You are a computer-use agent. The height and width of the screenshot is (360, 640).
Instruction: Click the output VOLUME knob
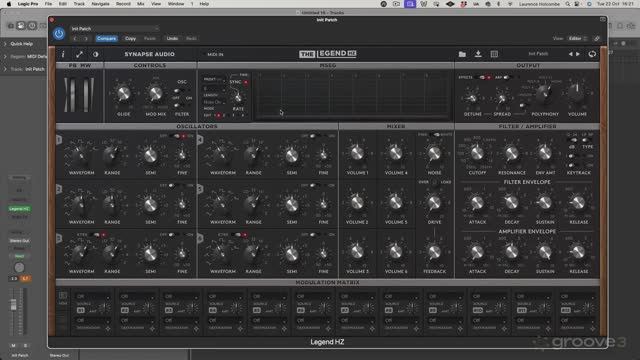tap(576, 94)
